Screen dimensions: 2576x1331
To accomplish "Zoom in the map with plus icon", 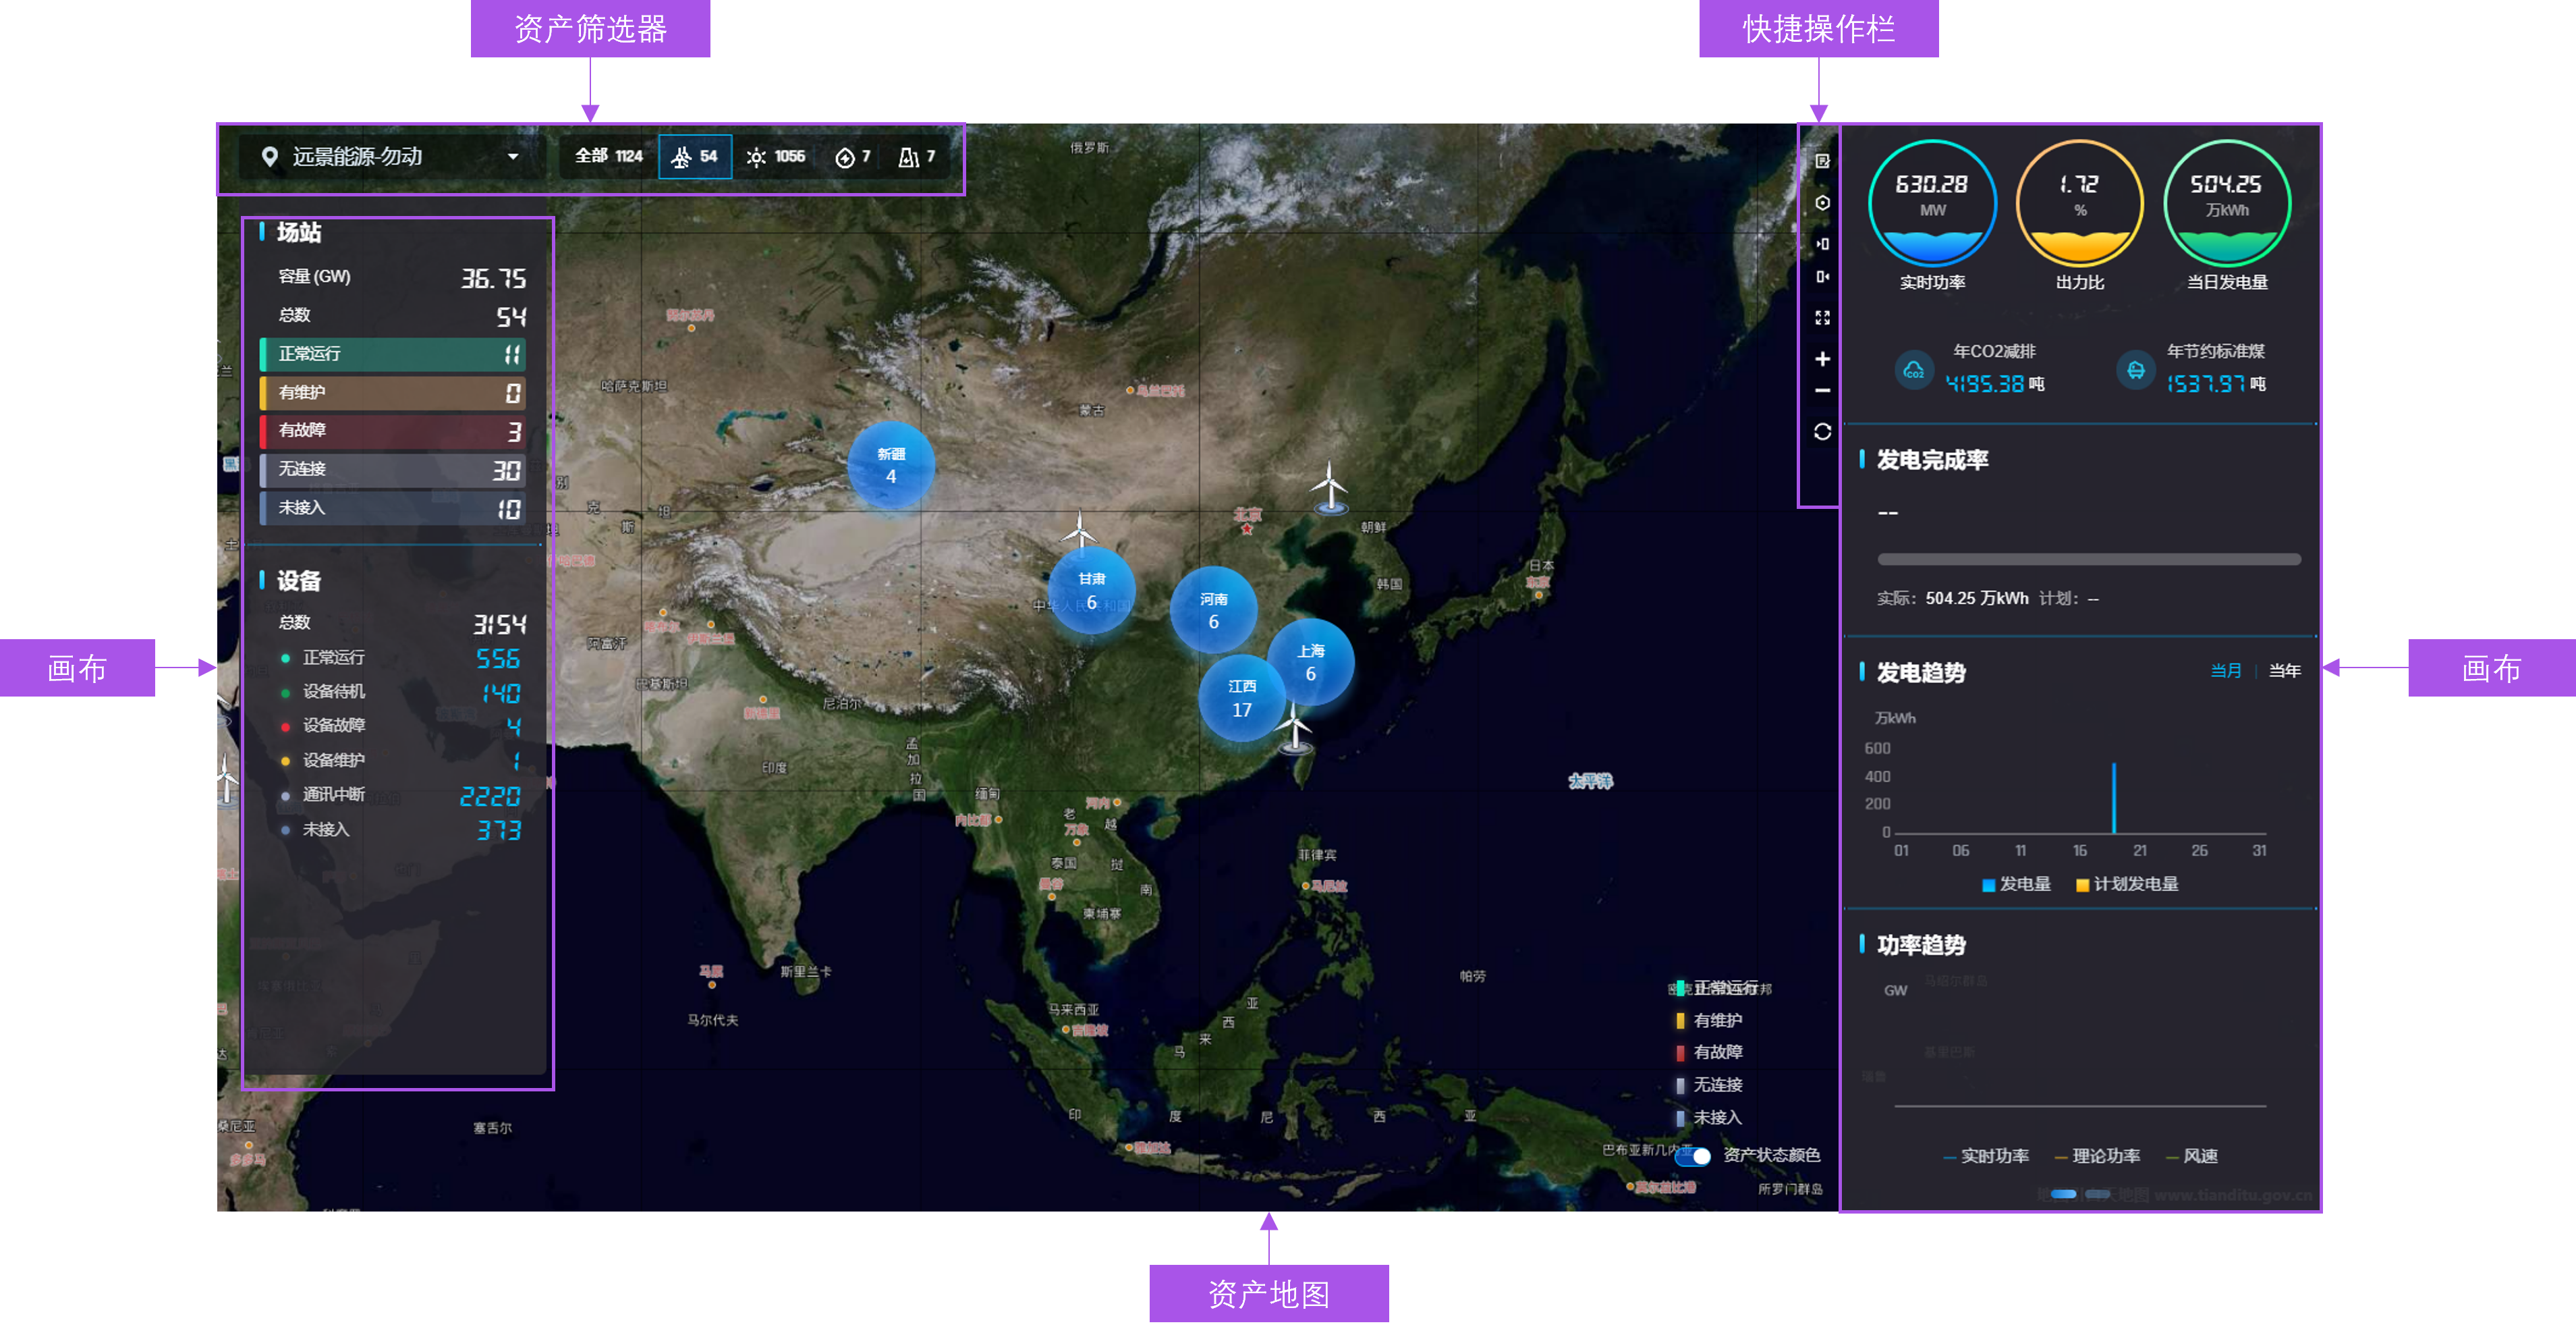I will (1822, 359).
